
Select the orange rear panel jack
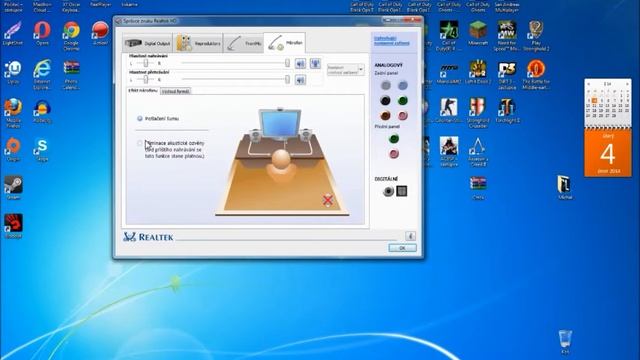point(385,116)
